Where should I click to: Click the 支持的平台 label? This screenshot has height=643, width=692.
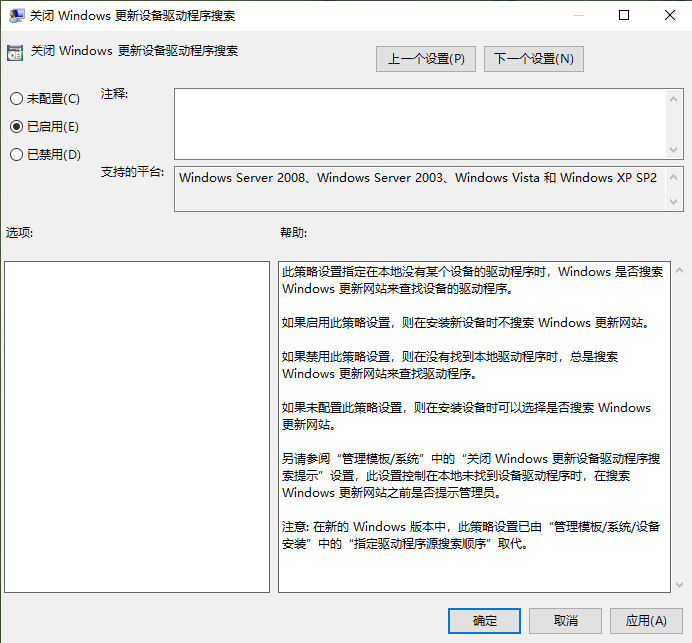(x=132, y=172)
